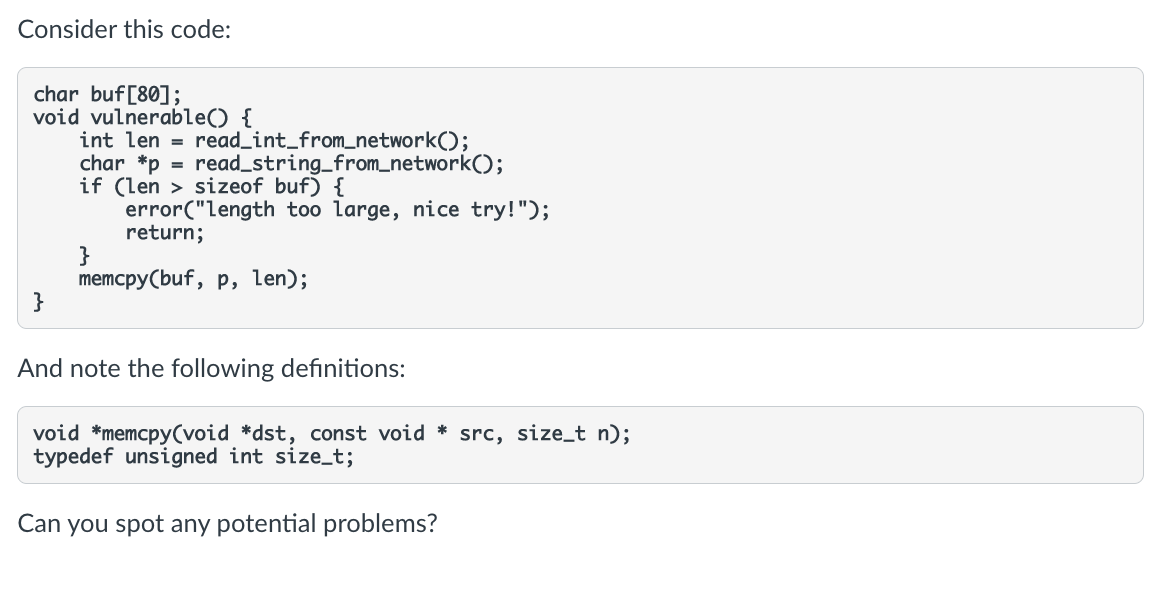This screenshot has height=590, width=1164.
Task: Click the final closing brace of vulnerable()
Action: 39,302
